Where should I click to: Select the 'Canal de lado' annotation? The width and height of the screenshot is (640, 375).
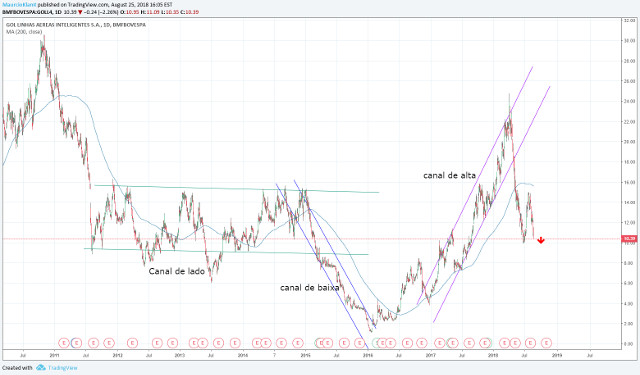176,271
